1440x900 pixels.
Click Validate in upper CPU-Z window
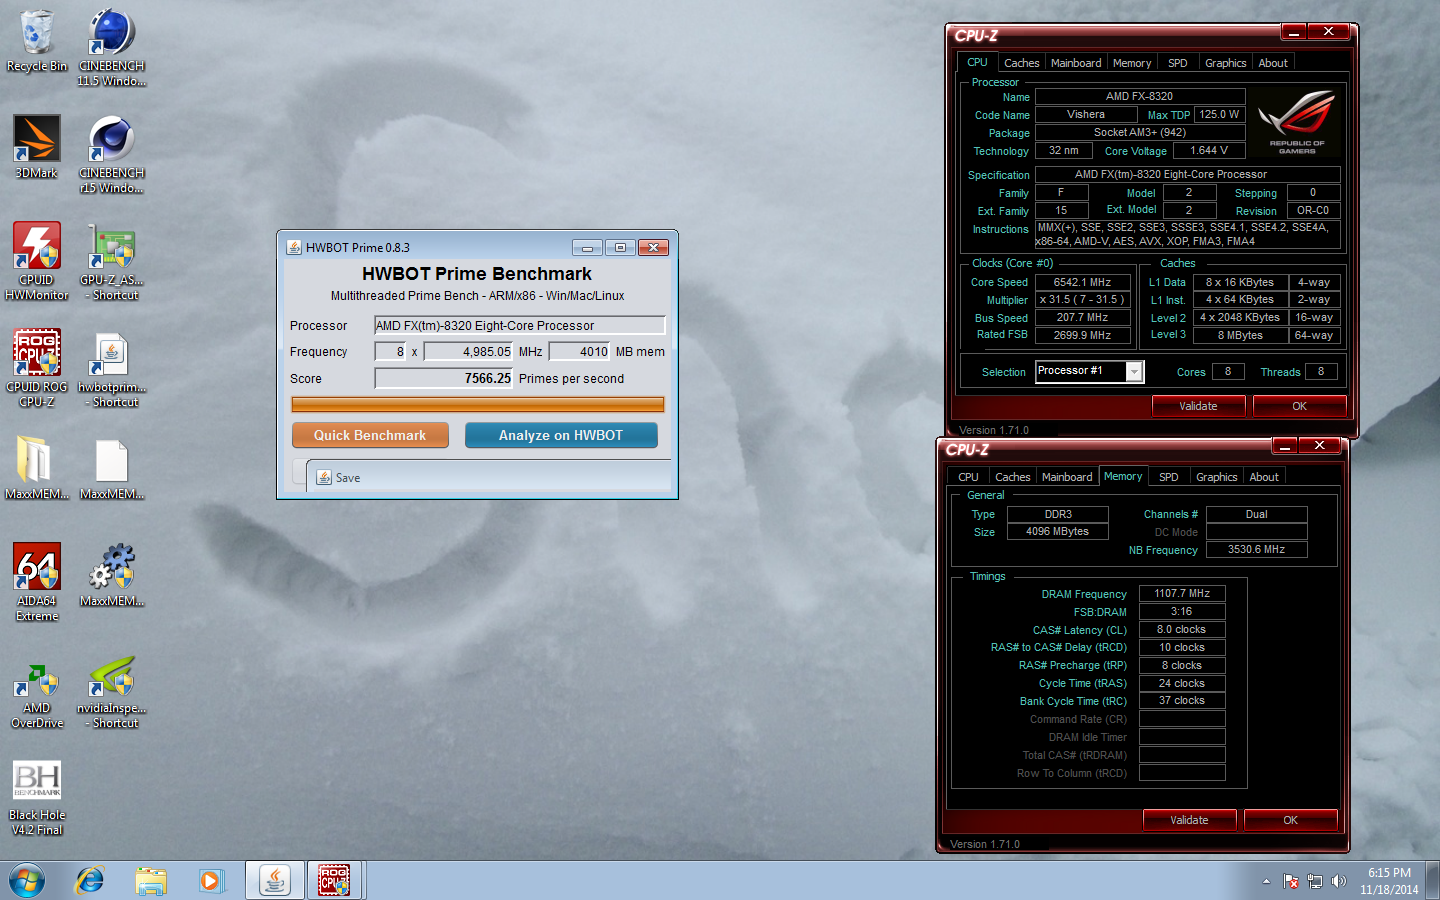click(x=1198, y=406)
